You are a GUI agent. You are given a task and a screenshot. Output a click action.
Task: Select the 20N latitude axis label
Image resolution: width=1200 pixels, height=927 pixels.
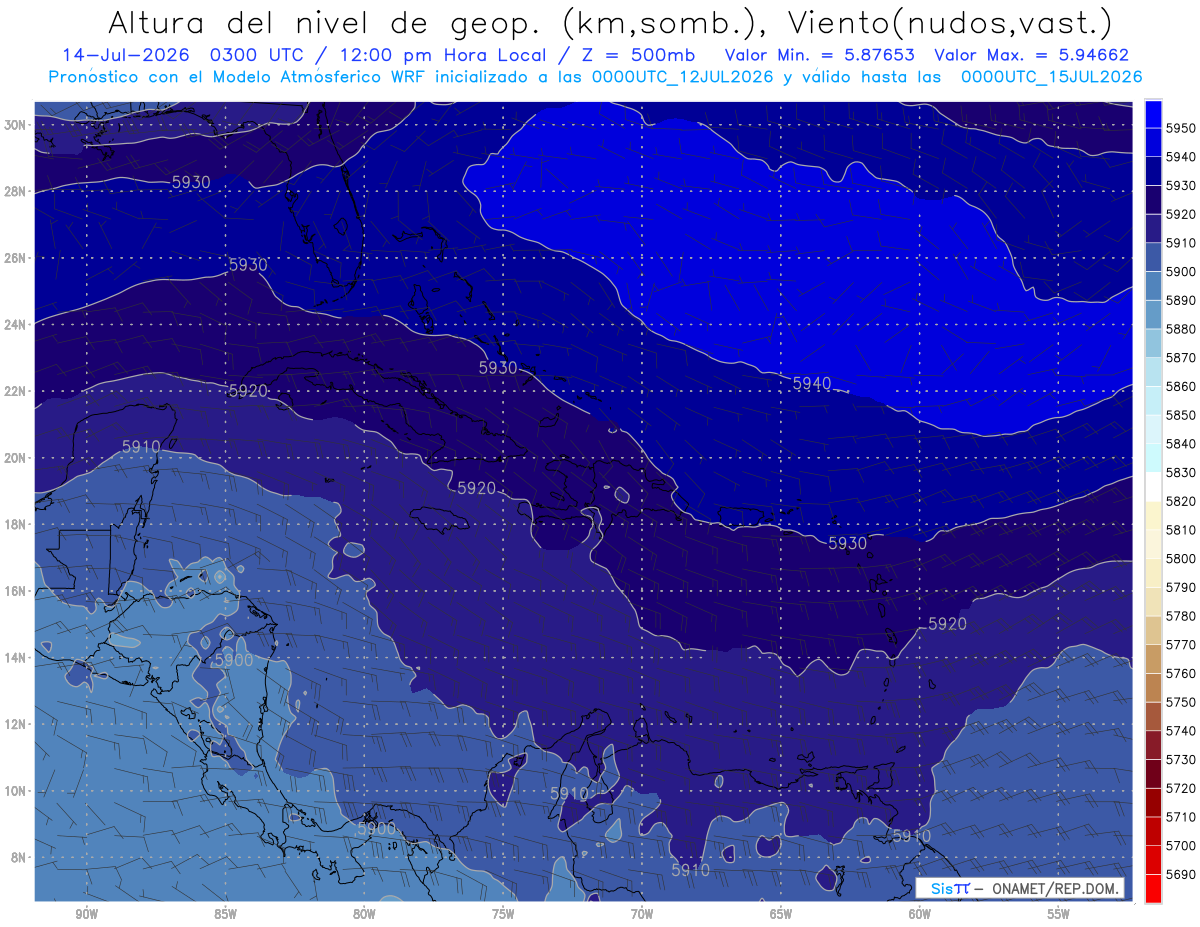coord(14,458)
